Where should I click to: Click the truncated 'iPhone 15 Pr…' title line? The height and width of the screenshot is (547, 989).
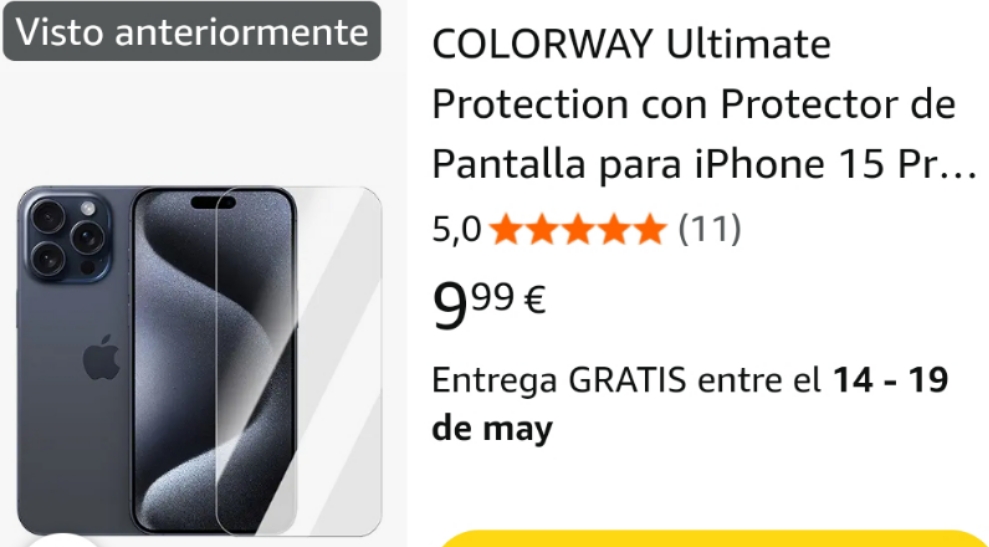tap(704, 164)
